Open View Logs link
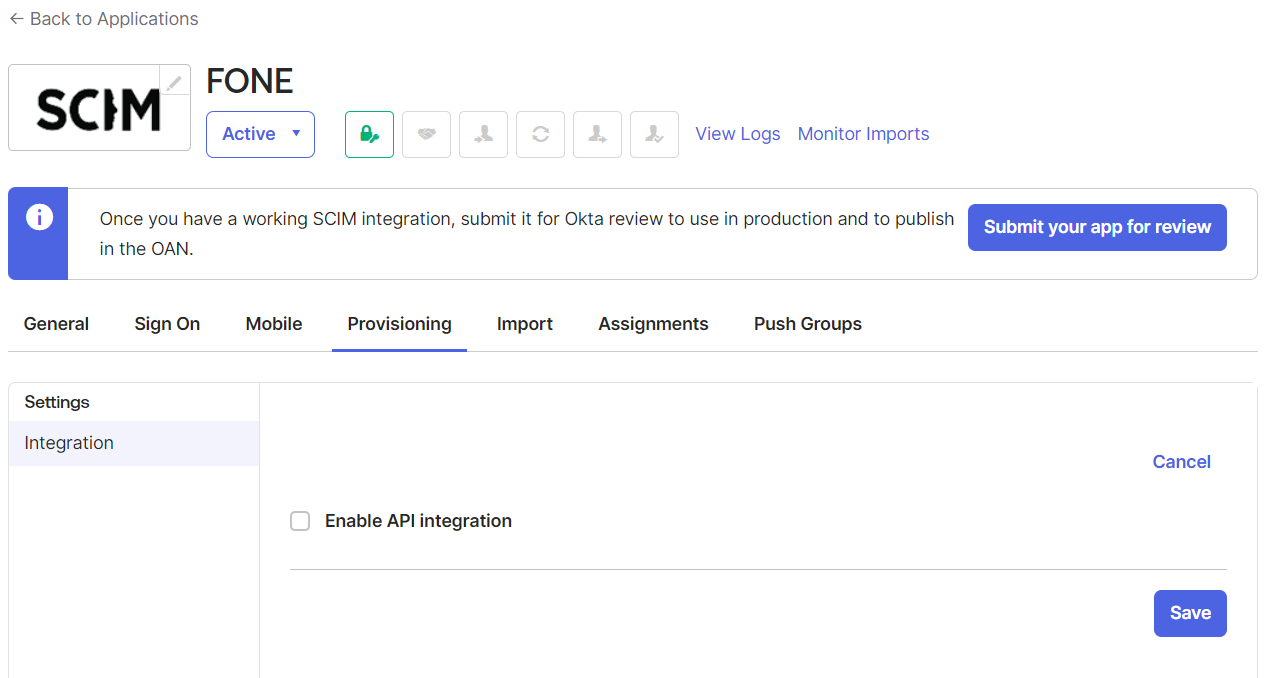The height and width of the screenshot is (678, 1278). pos(738,134)
